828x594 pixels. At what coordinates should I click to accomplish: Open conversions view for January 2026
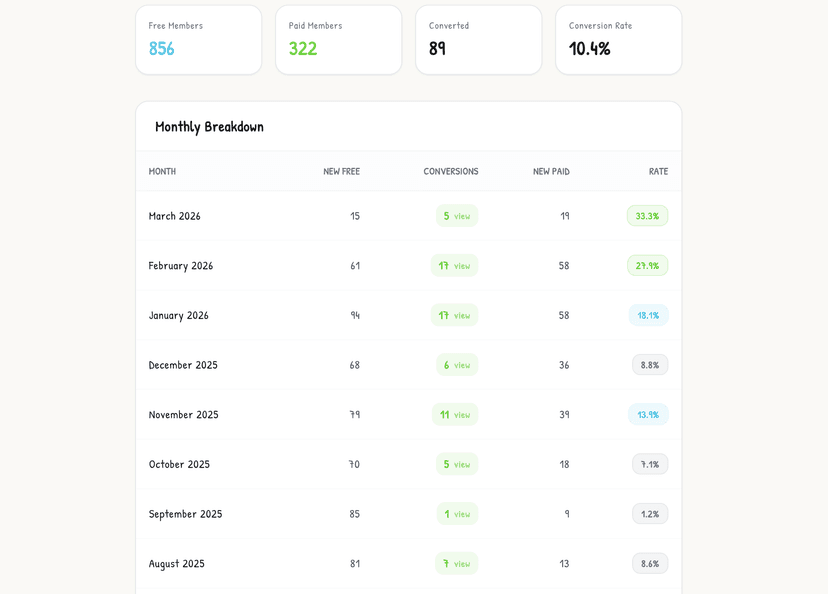[456, 315]
